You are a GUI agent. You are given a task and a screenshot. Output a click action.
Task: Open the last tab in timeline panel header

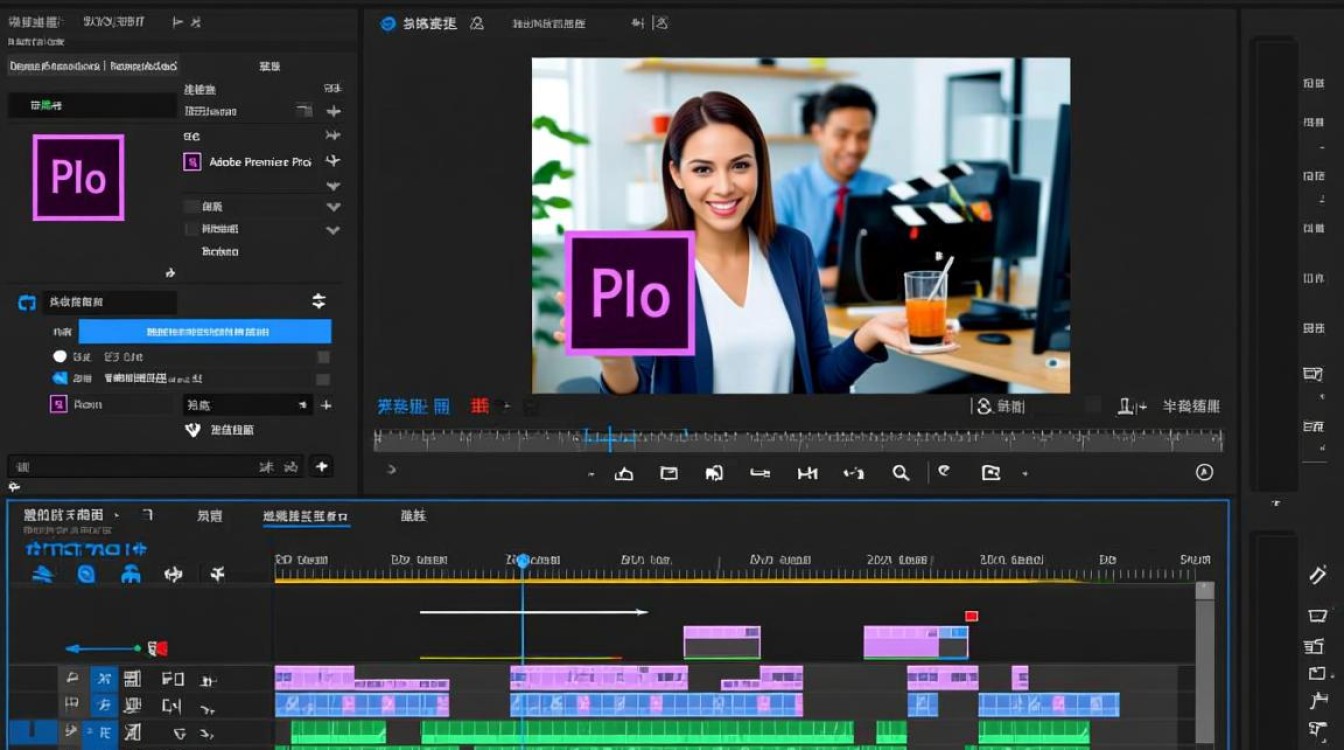click(413, 516)
